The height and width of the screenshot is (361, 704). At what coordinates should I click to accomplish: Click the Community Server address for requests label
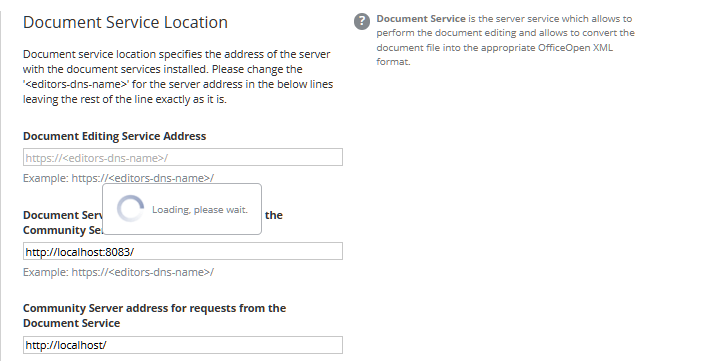[154, 316]
